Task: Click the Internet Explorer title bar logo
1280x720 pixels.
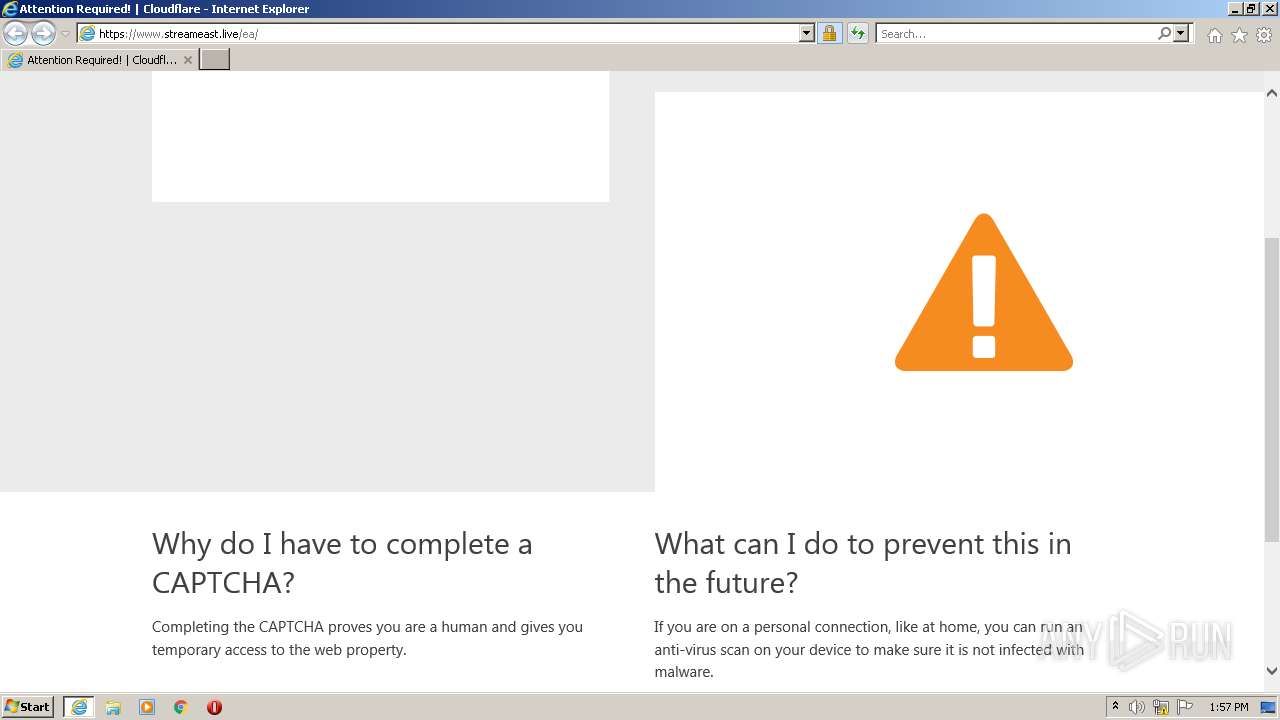Action: (x=10, y=9)
